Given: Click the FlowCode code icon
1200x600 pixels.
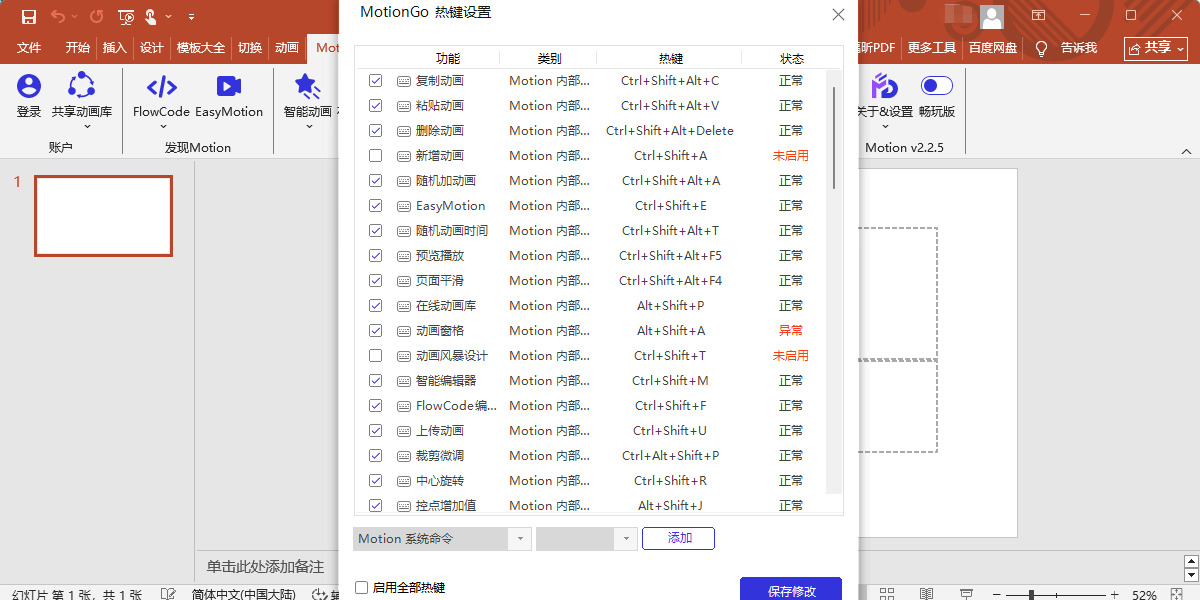Looking at the screenshot, I should click(161, 86).
